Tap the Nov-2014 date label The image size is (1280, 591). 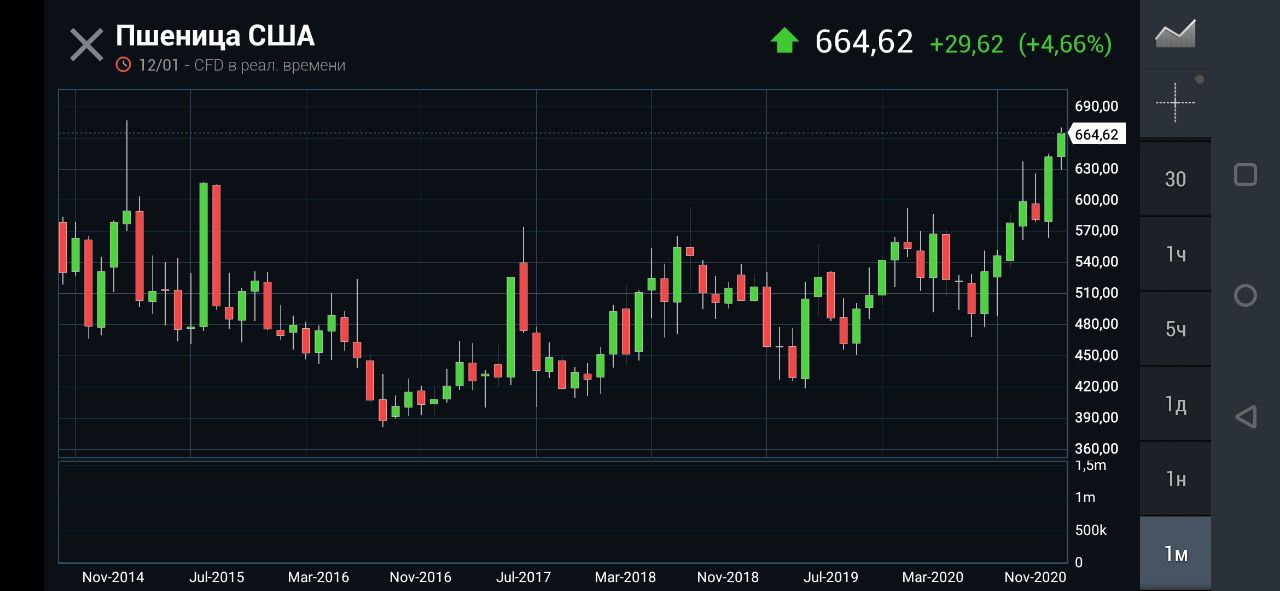(113, 577)
